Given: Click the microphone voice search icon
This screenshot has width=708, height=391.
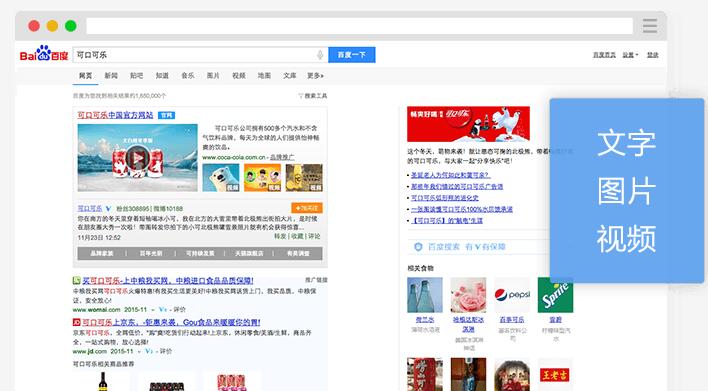Looking at the screenshot, I should 320,55.
